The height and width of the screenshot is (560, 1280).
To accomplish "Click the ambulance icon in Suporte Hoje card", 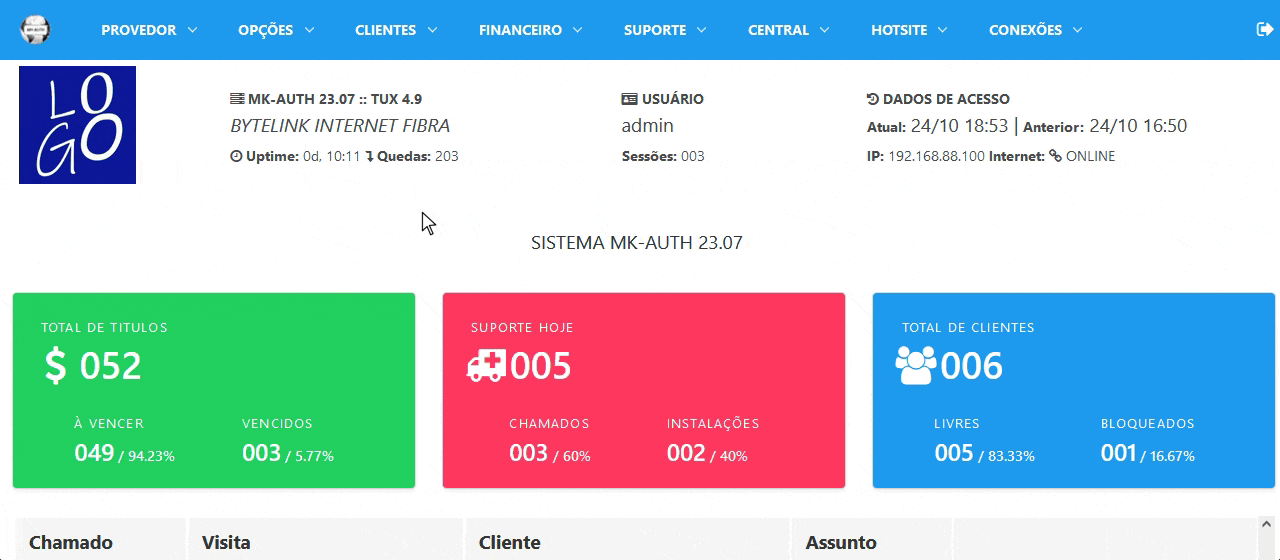I will point(487,366).
